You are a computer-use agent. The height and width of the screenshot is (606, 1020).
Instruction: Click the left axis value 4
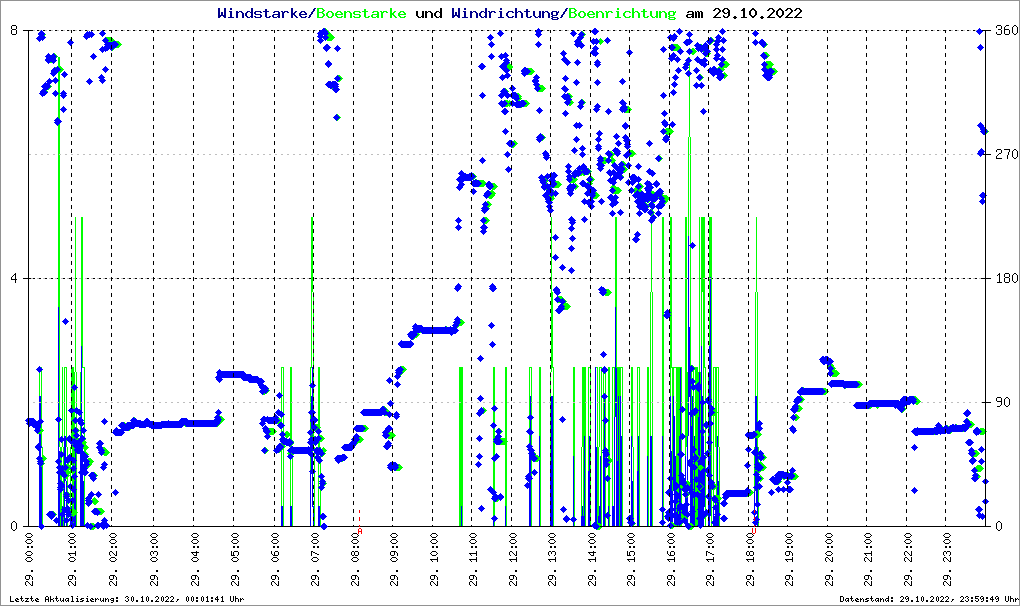pyautogui.click(x=13, y=278)
